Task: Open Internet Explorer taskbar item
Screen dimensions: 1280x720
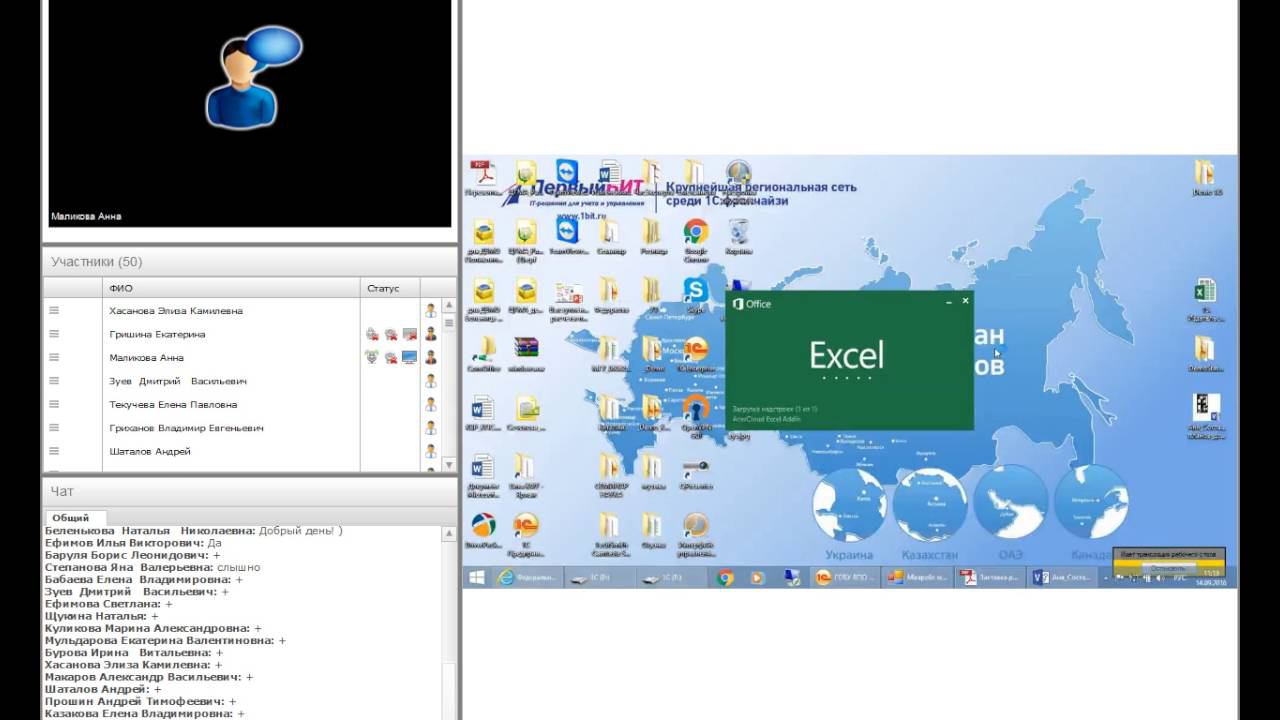Action: tap(527, 577)
